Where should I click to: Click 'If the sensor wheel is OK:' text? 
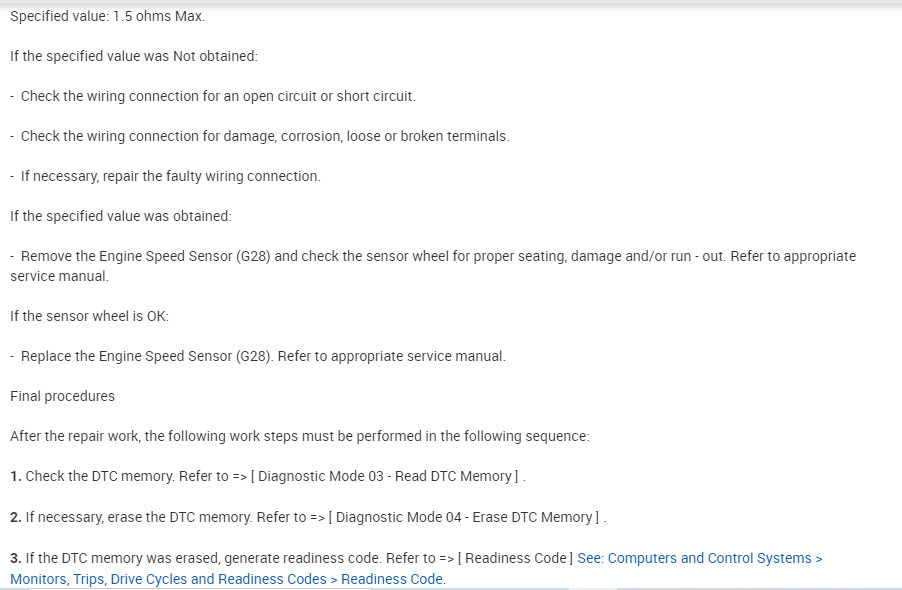tap(89, 316)
